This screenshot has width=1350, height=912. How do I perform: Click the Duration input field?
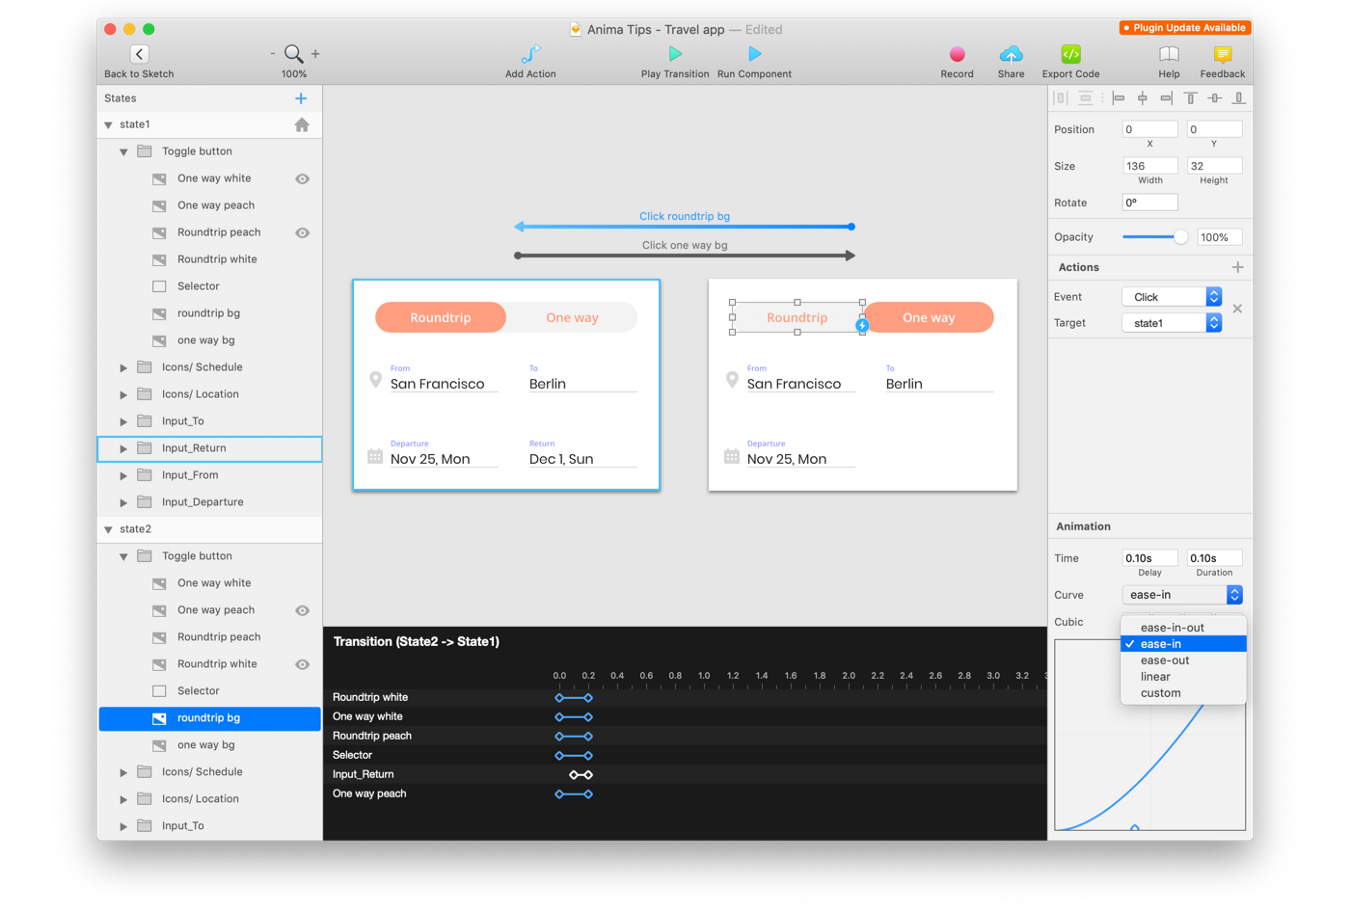tap(1213, 558)
